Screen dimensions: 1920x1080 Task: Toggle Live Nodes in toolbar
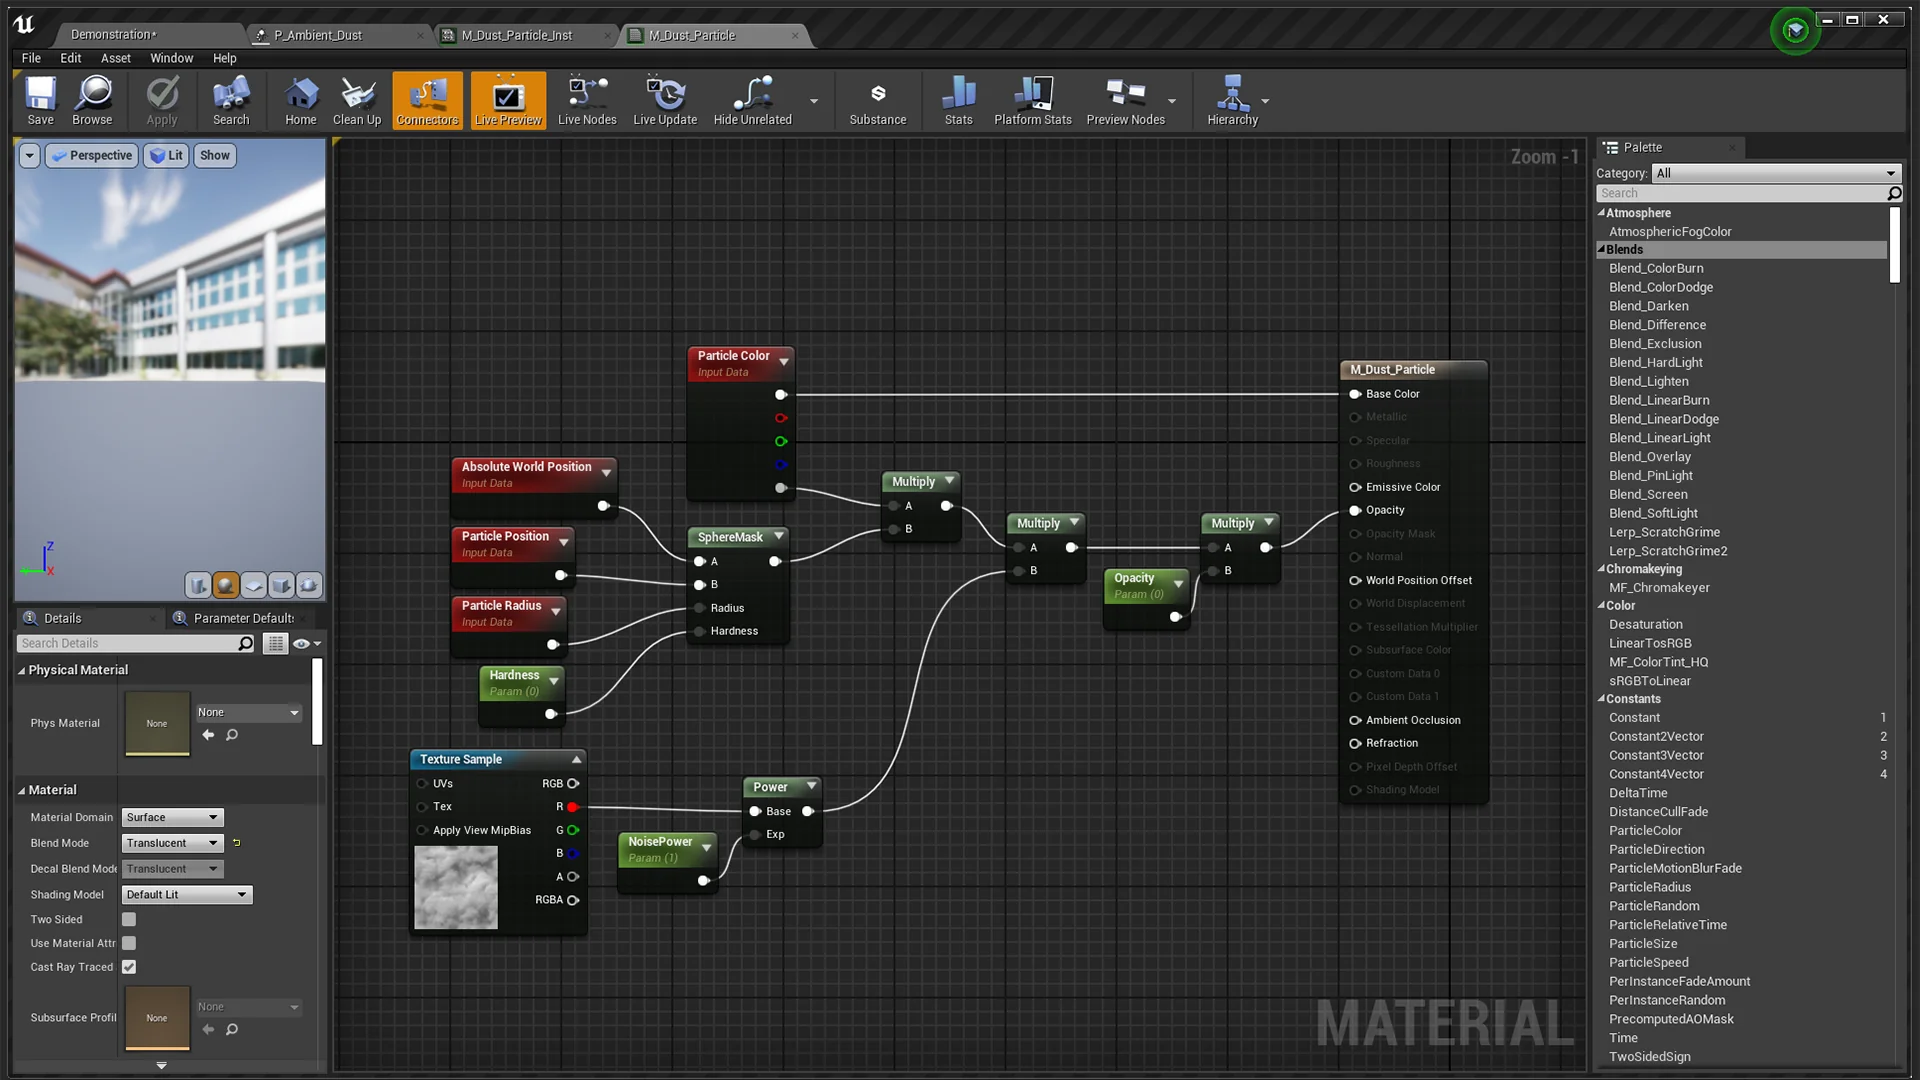point(587,100)
